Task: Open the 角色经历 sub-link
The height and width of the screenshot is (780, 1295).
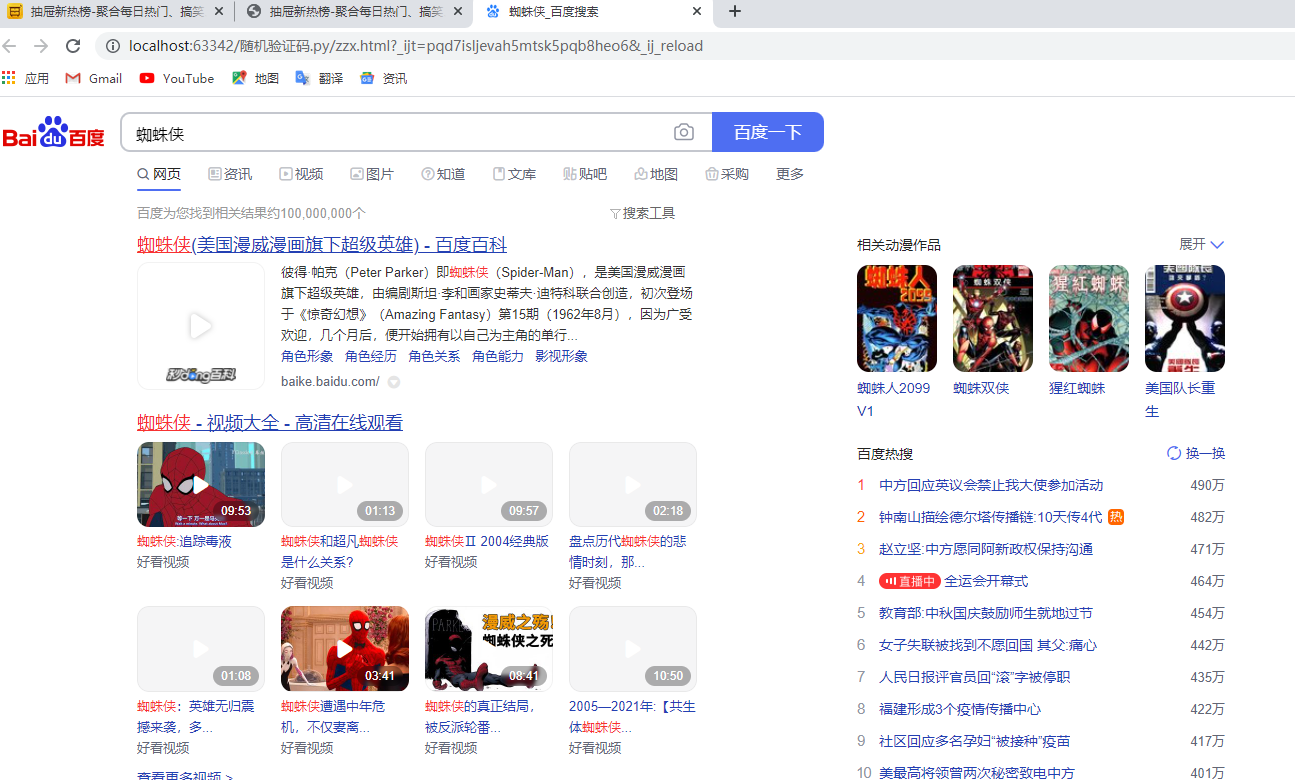Action: coord(371,356)
